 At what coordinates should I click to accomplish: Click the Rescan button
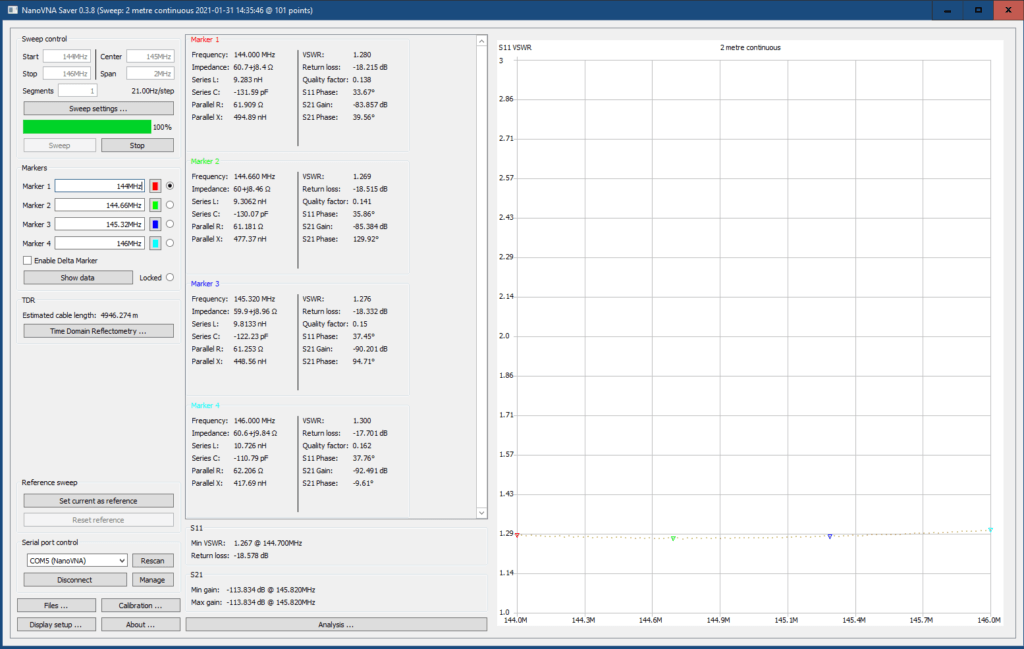pos(153,561)
